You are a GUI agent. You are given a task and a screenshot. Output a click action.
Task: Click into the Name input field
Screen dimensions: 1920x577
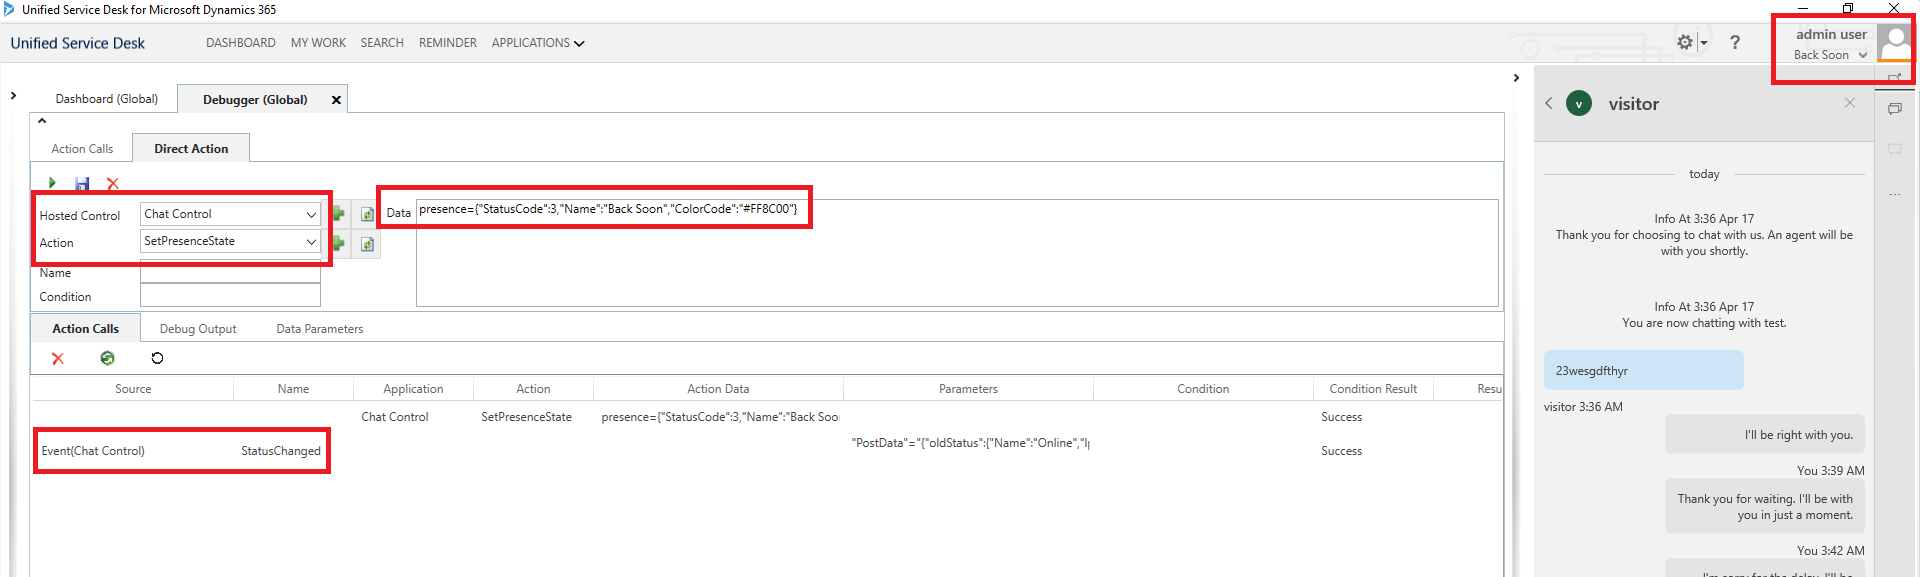tap(230, 273)
